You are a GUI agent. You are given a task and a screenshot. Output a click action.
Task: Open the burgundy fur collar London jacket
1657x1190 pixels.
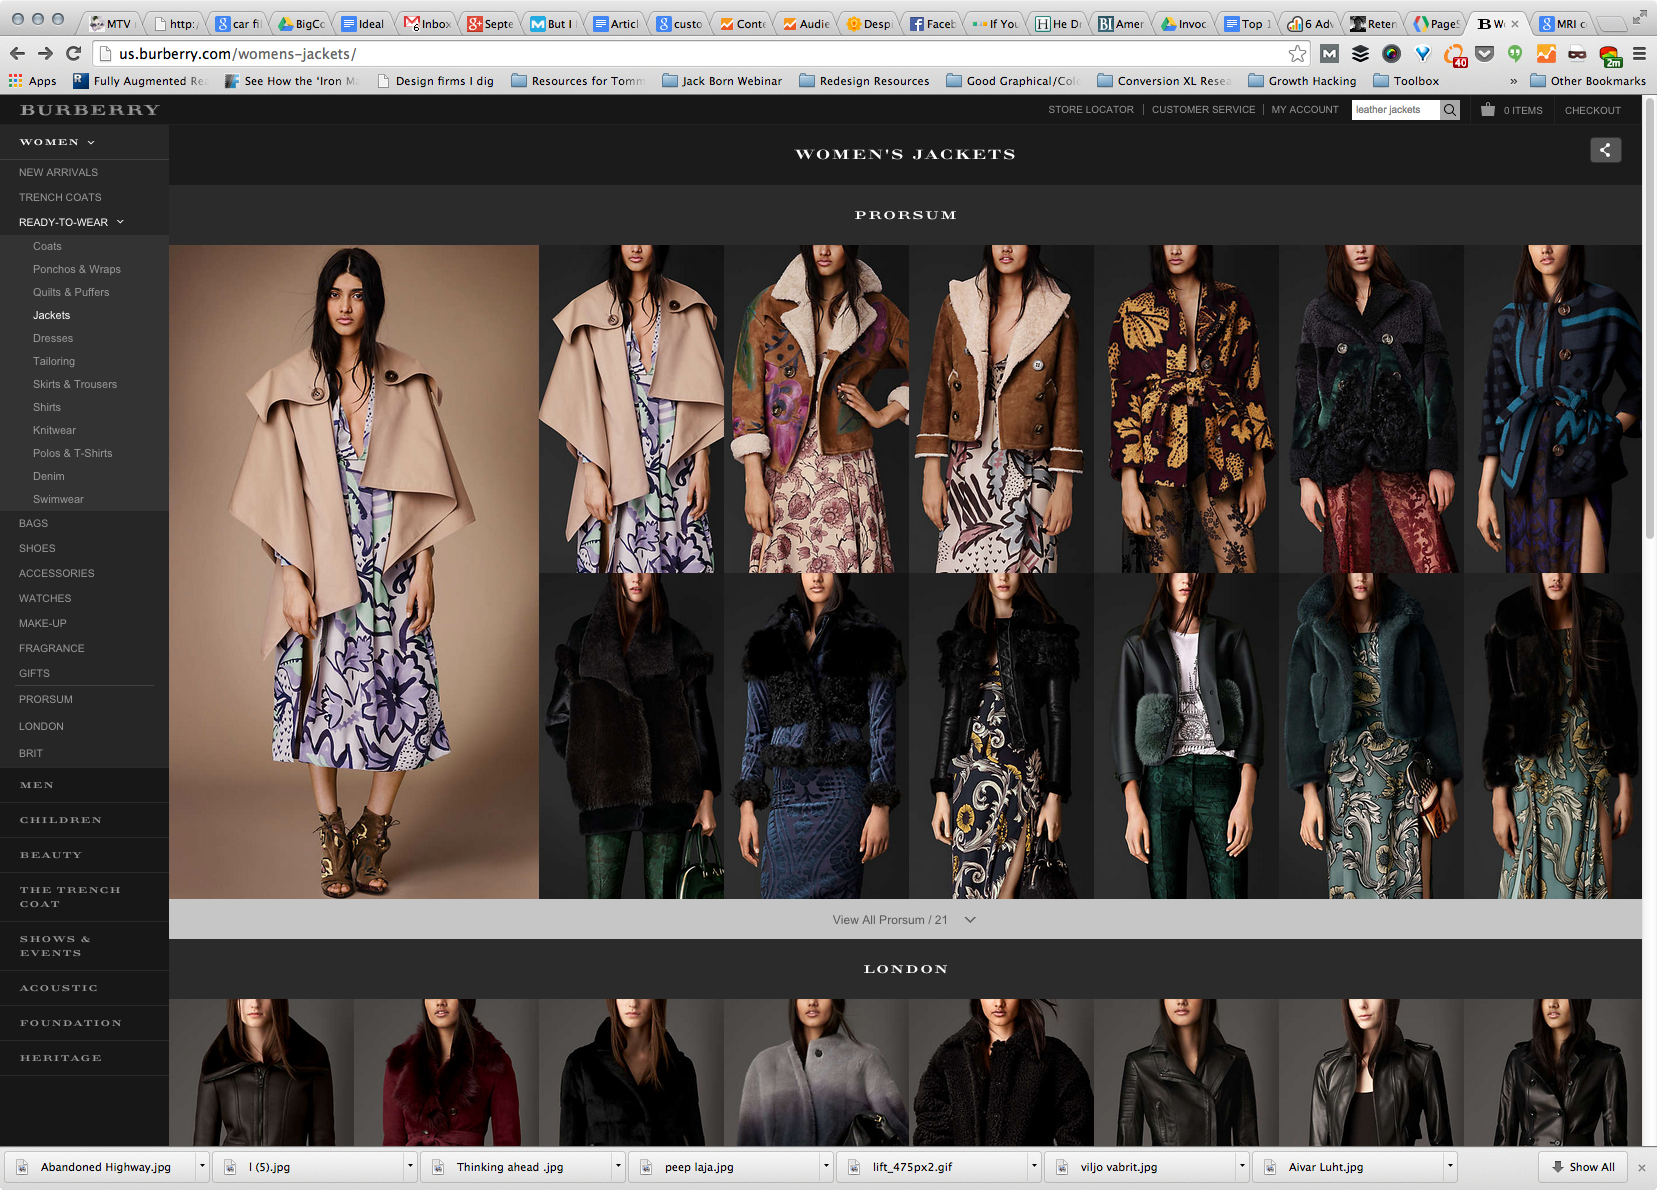(x=446, y=1072)
